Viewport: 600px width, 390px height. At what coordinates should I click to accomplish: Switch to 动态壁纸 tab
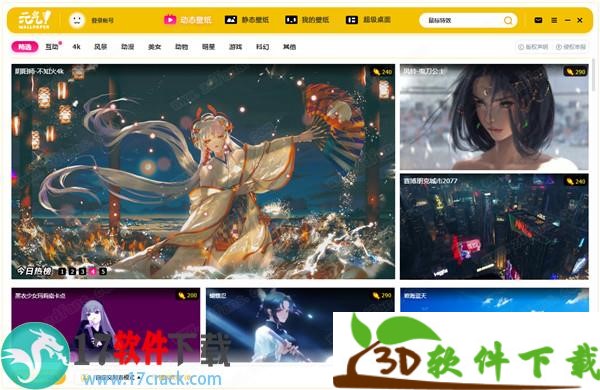point(196,20)
